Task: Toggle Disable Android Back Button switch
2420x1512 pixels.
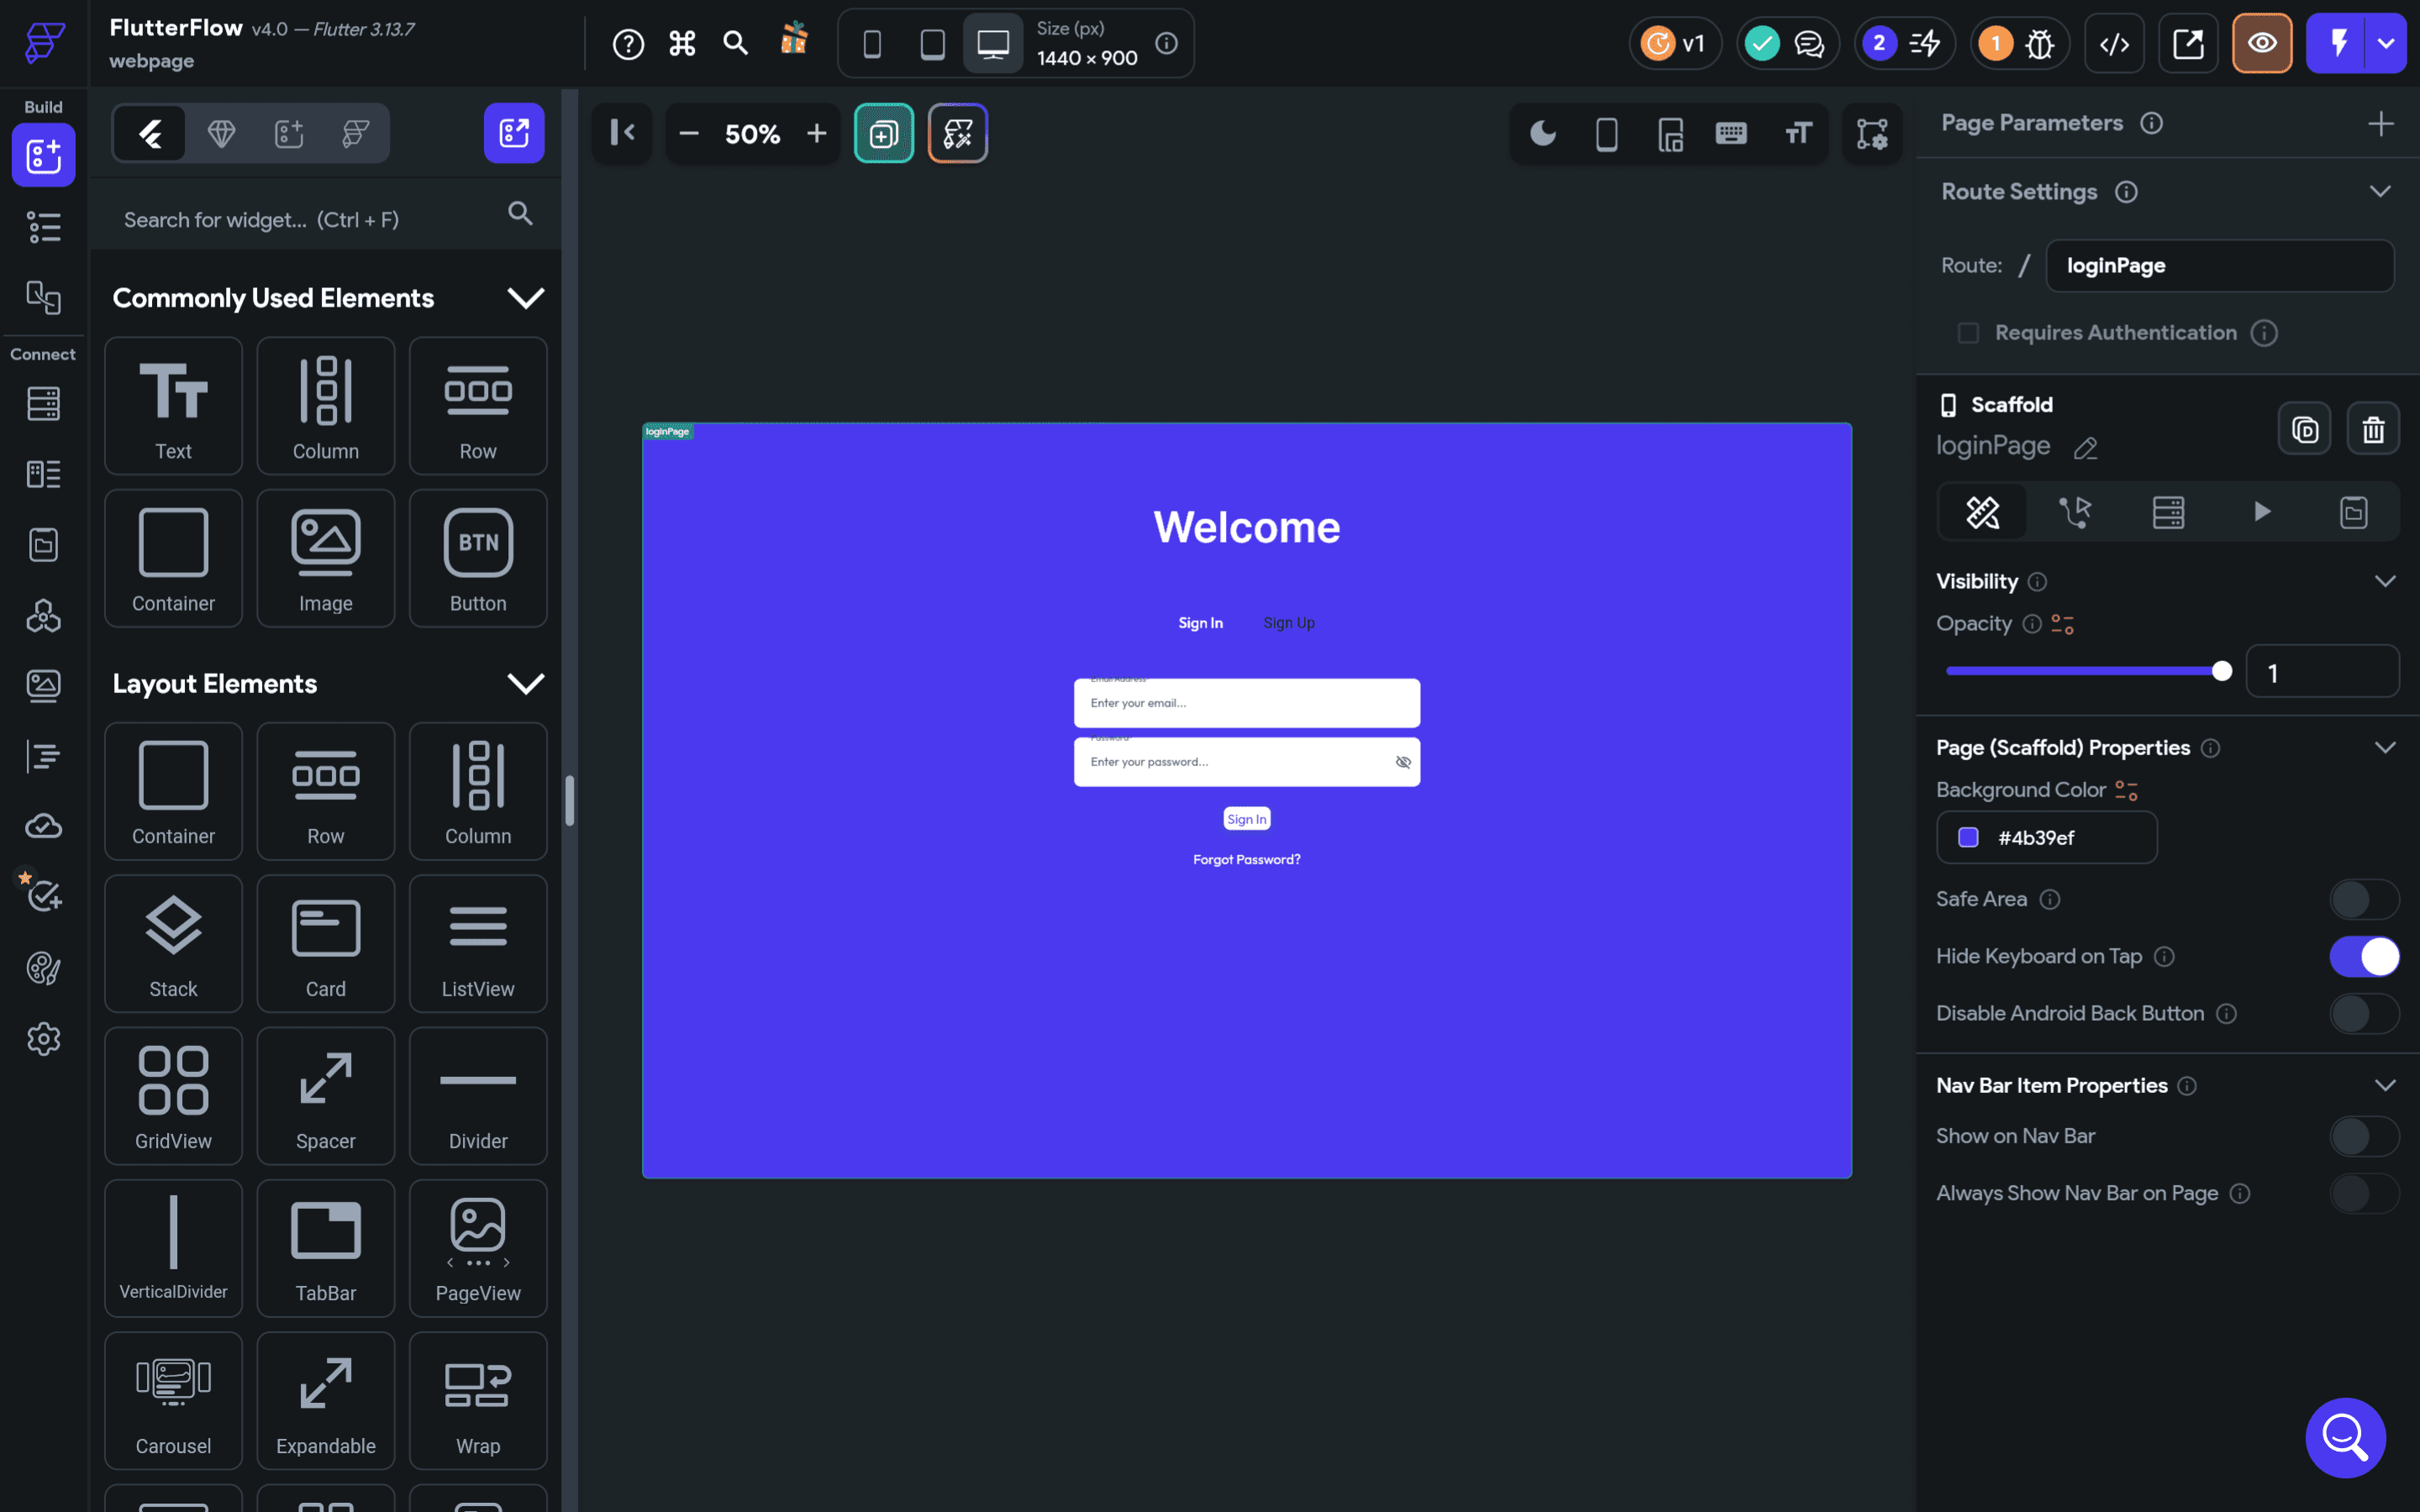Action: [x=2364, y=1014]
